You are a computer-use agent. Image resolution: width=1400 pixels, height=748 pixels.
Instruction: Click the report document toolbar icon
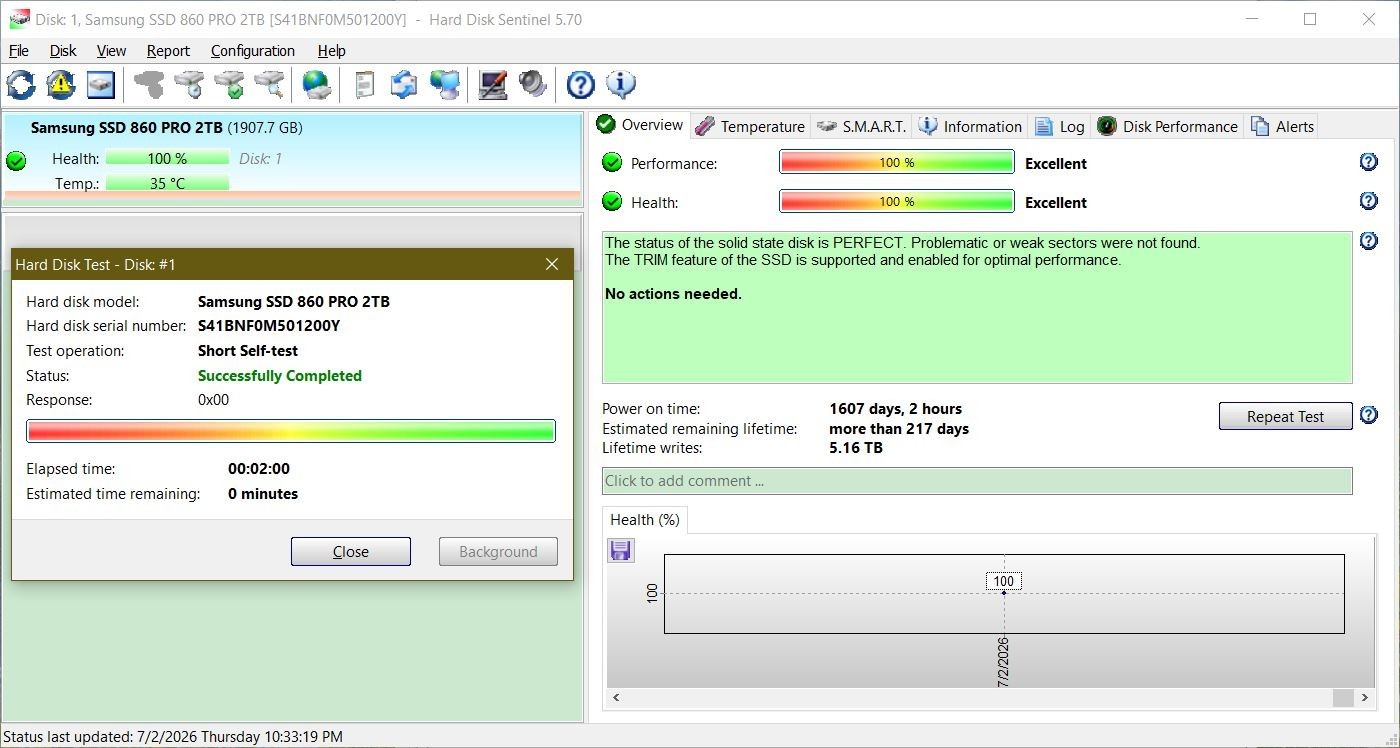click(x=365, y=85)
